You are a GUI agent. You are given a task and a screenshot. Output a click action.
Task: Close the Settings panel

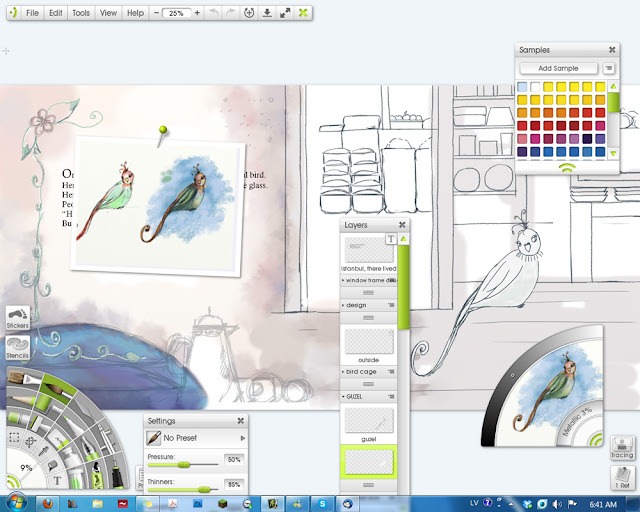241,421
